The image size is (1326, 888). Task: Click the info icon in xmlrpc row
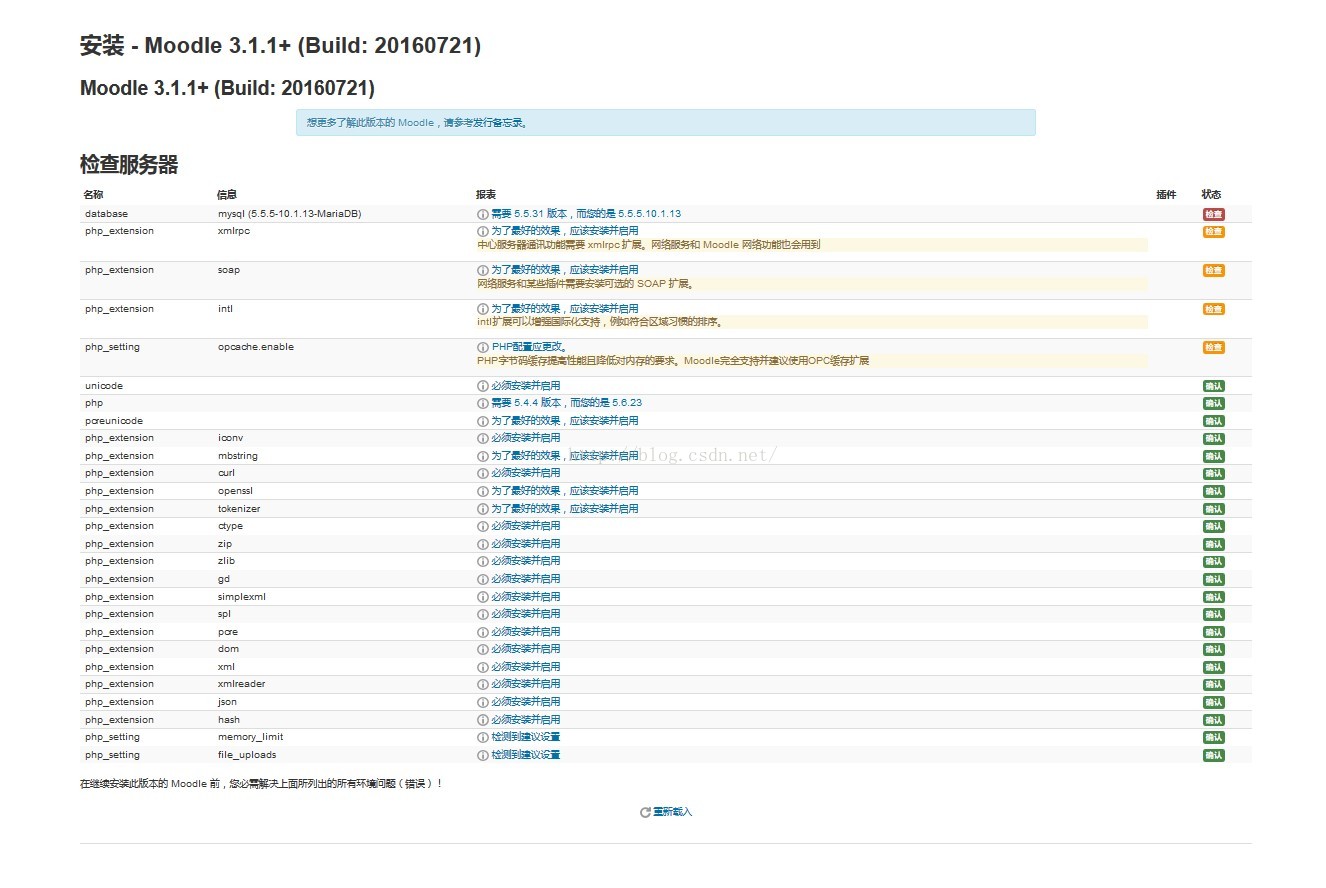point(483,231)
